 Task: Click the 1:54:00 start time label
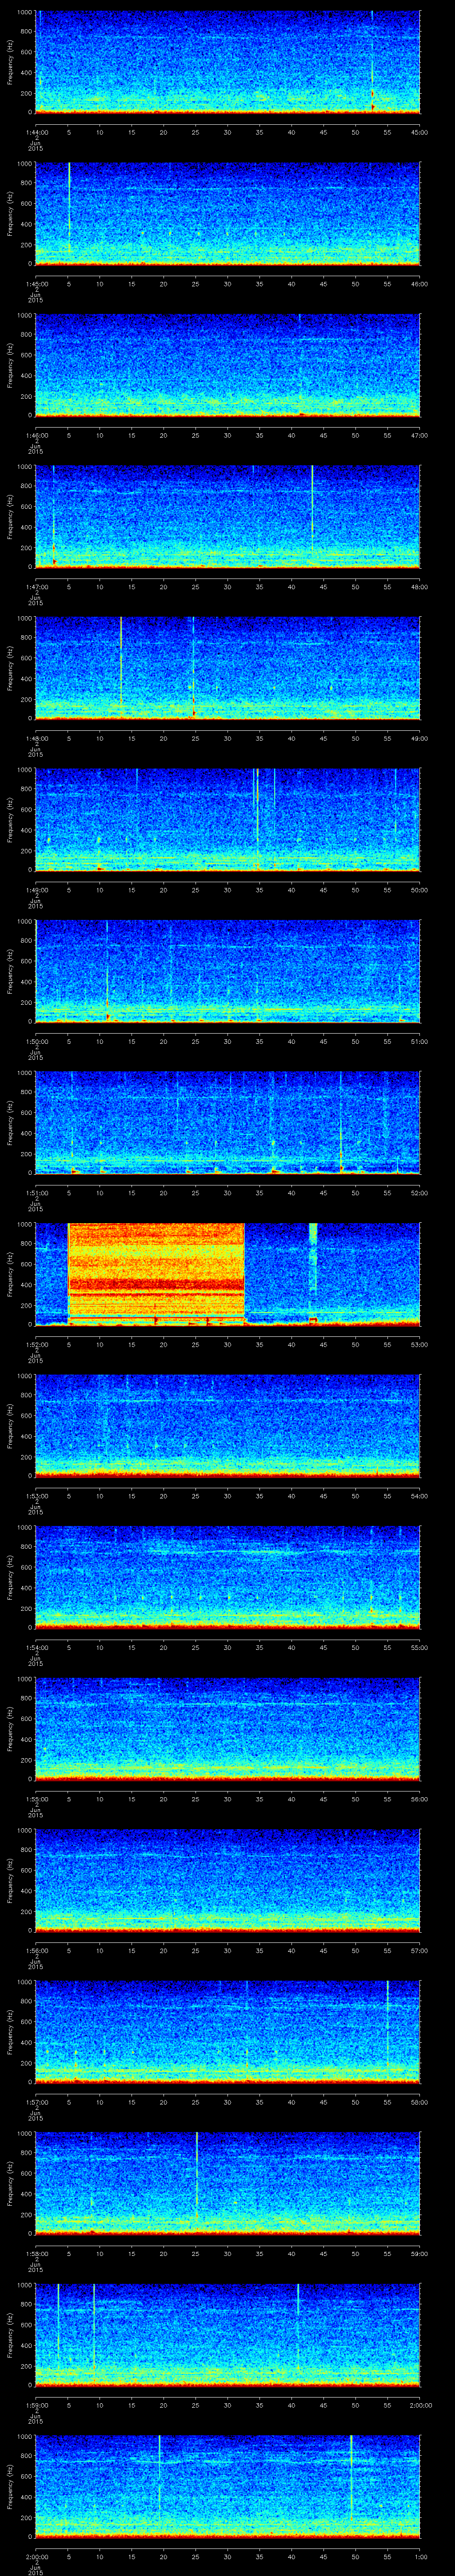click(x=36, y=1648)
